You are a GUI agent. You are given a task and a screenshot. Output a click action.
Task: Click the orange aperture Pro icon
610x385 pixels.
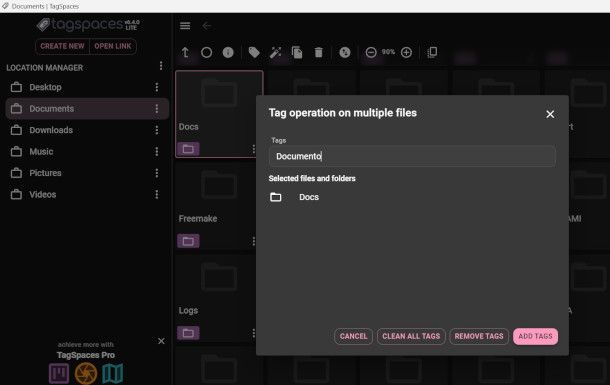pyautogui.click(x=86, y=373)
